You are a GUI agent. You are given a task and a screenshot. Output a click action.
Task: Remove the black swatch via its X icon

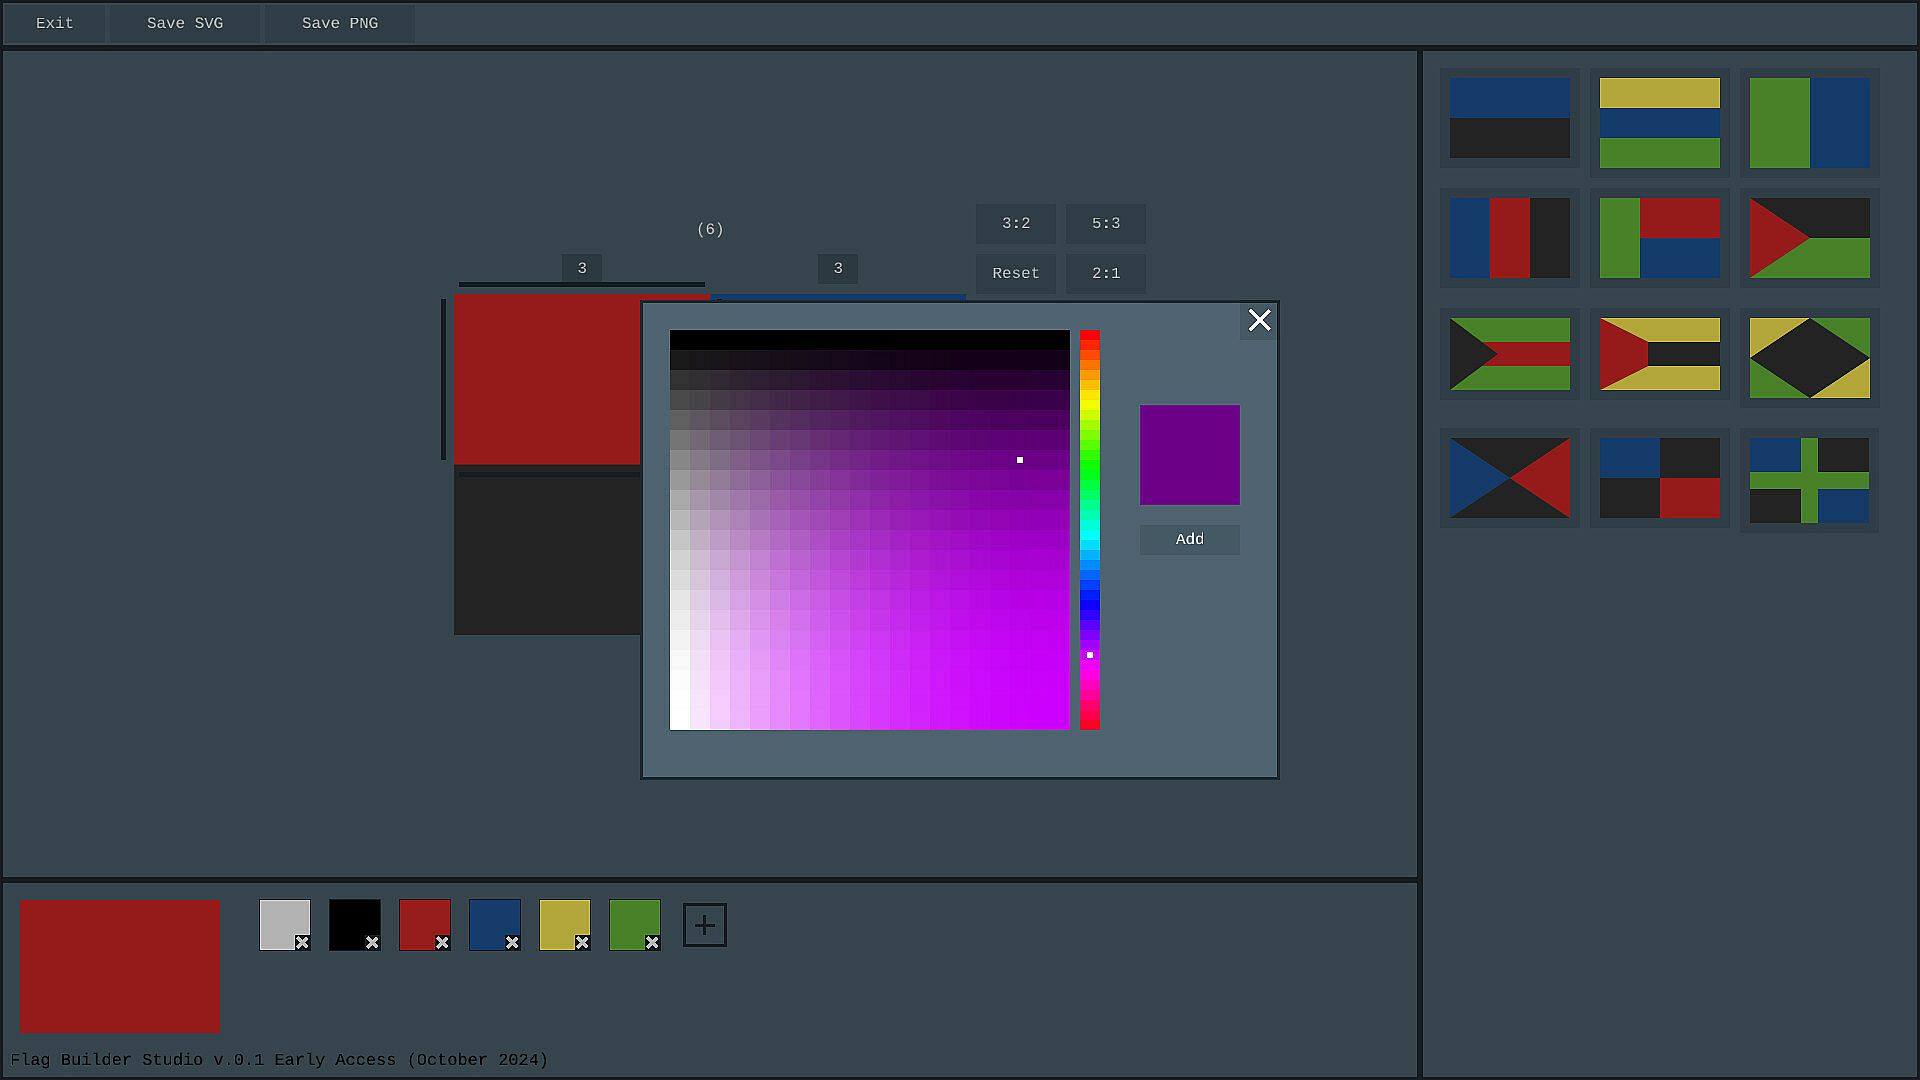(x=372, y=942)
